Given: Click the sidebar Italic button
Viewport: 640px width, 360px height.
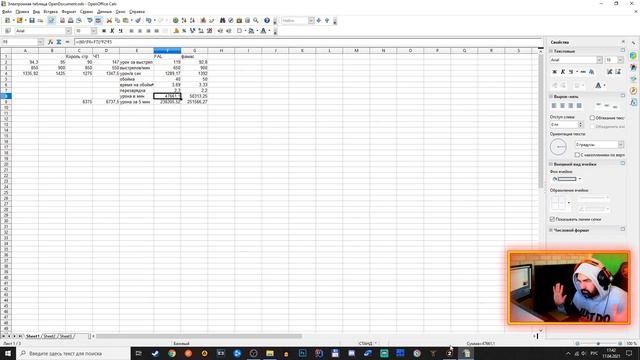Looking at the screenshot, I should (x=562, y=72).
